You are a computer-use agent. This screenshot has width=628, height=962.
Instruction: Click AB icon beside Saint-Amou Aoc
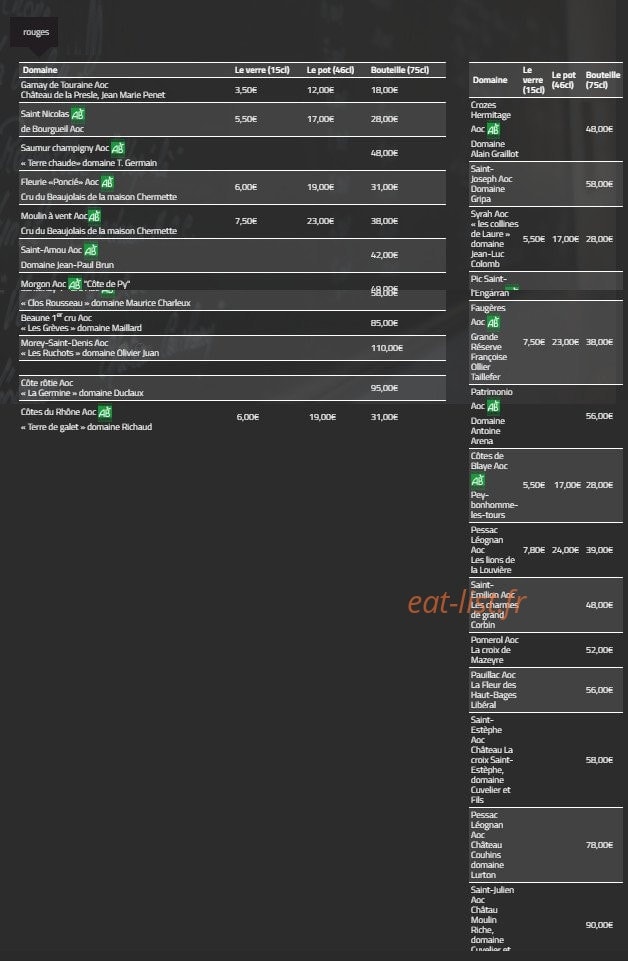[x=91, y=250]
